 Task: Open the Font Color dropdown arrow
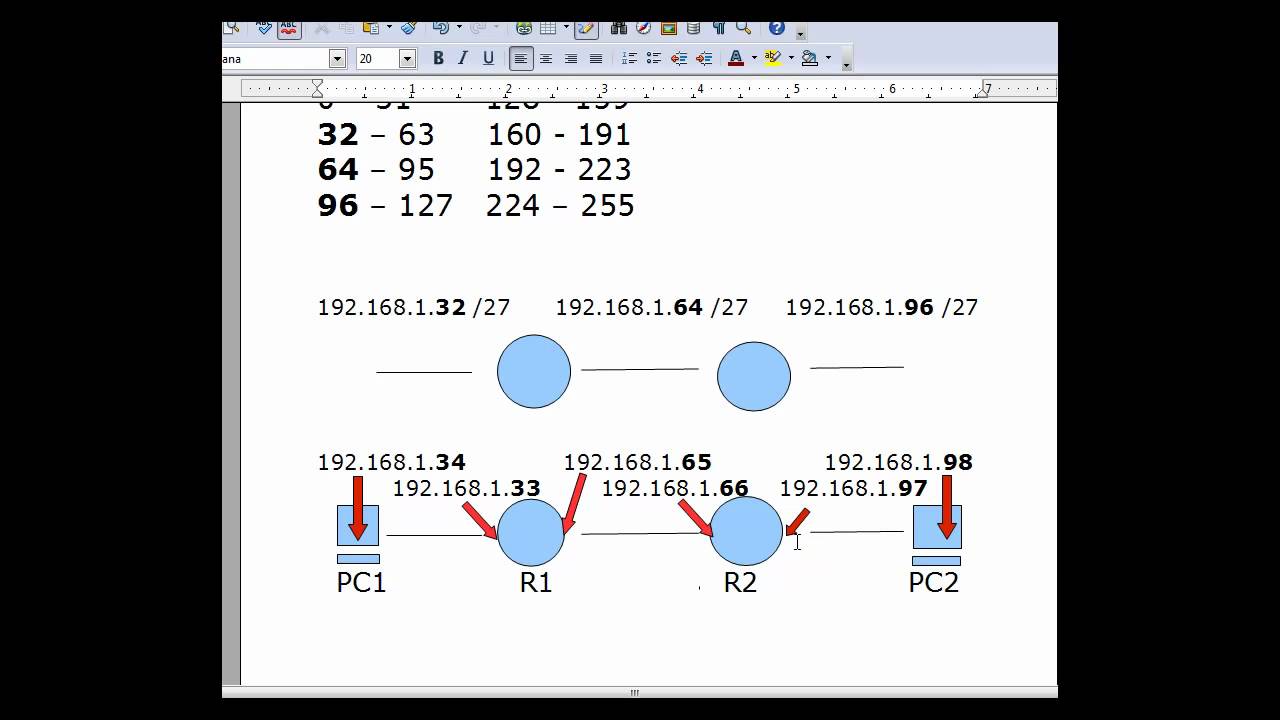click(x=753, y=59)
